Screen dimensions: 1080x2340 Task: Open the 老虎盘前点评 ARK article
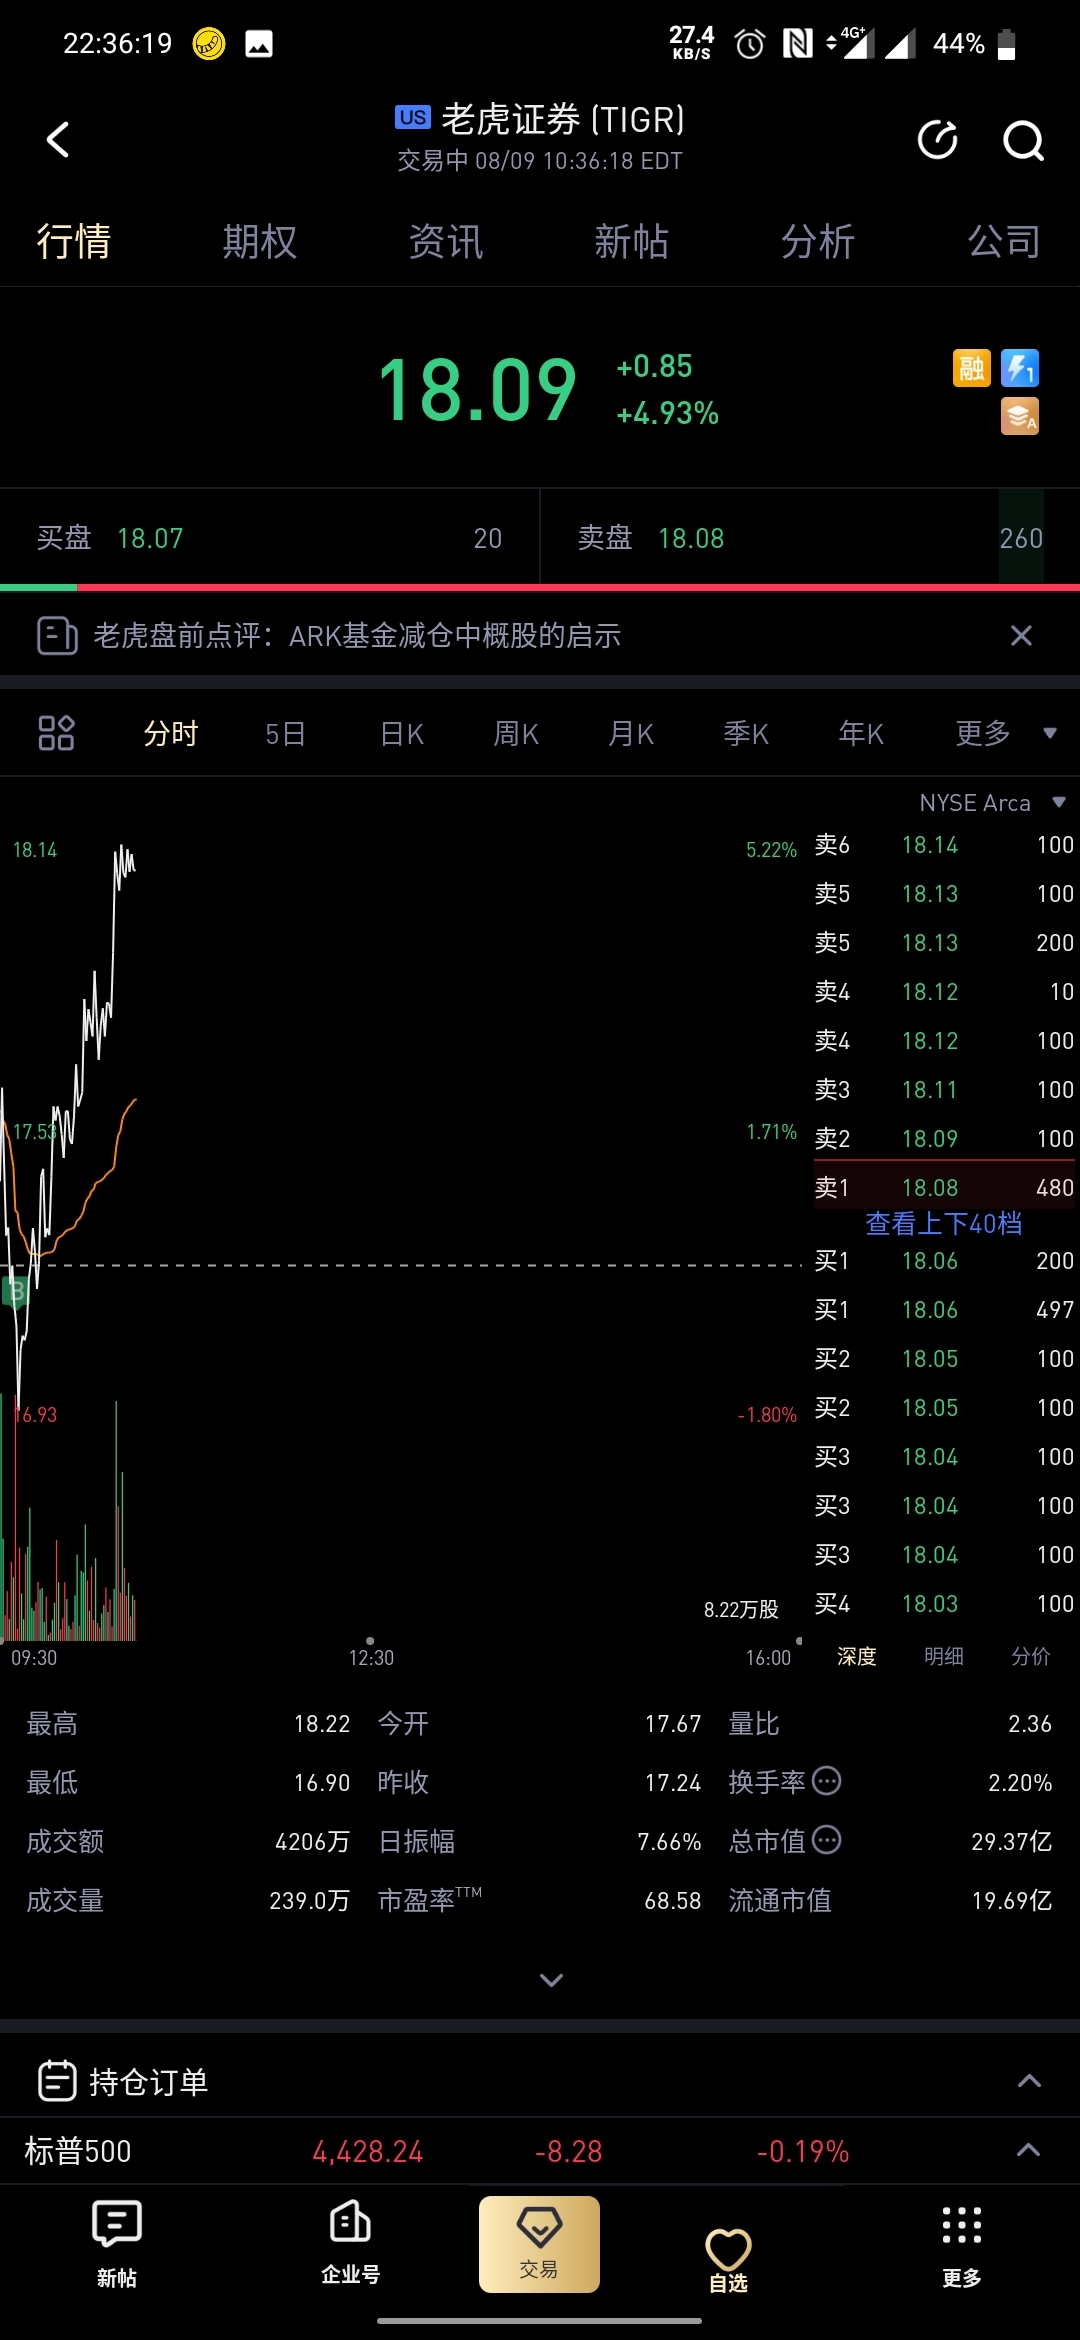click(357, 635)
